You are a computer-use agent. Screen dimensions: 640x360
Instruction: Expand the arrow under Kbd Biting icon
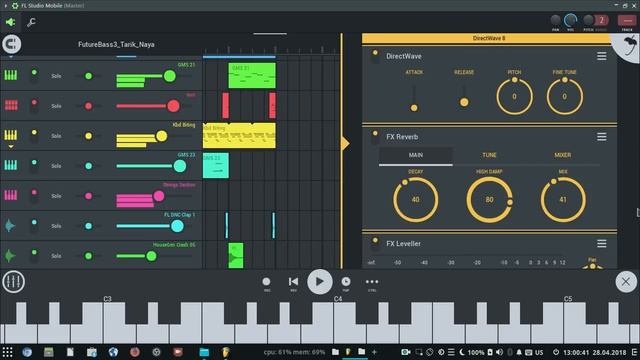11,146
